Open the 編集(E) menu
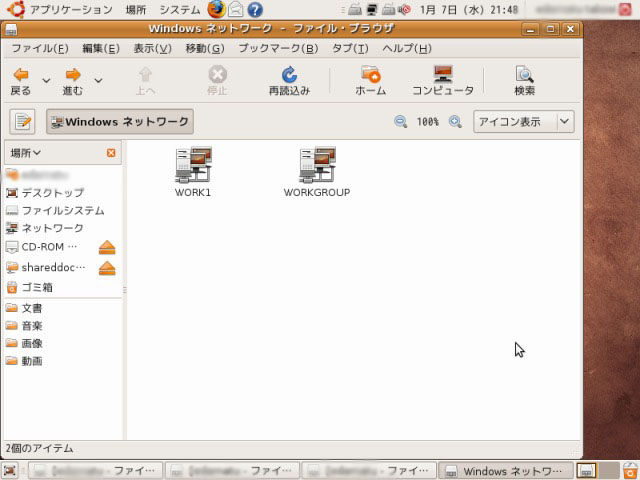This screenshot has height=480, width=640. coord(101,49)
